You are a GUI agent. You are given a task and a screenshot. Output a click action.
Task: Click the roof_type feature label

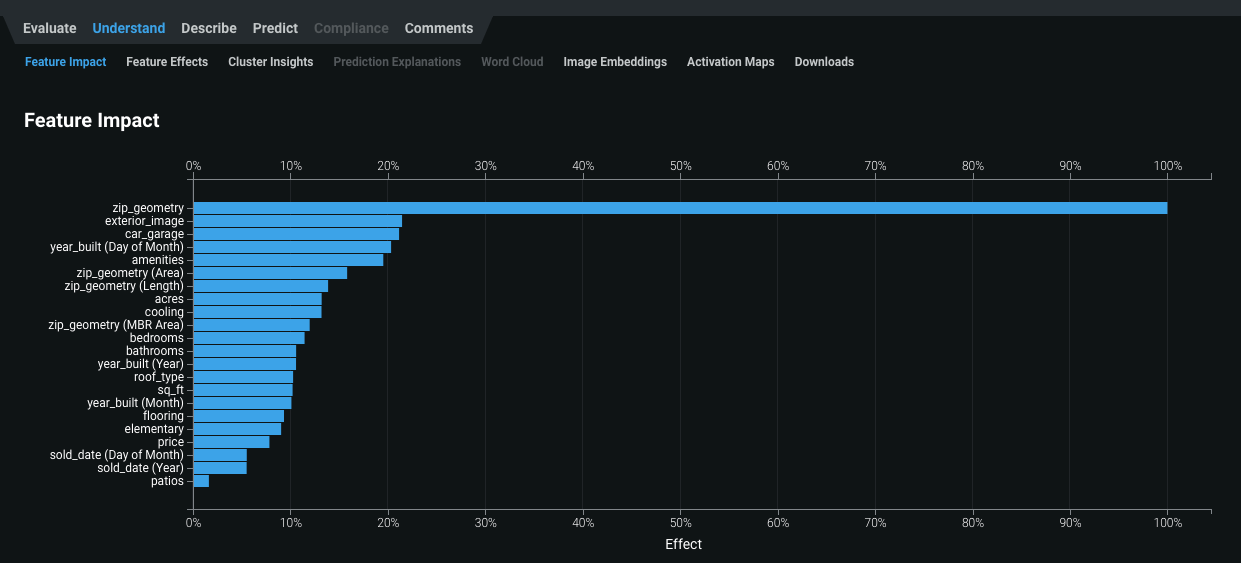point(159,377)
